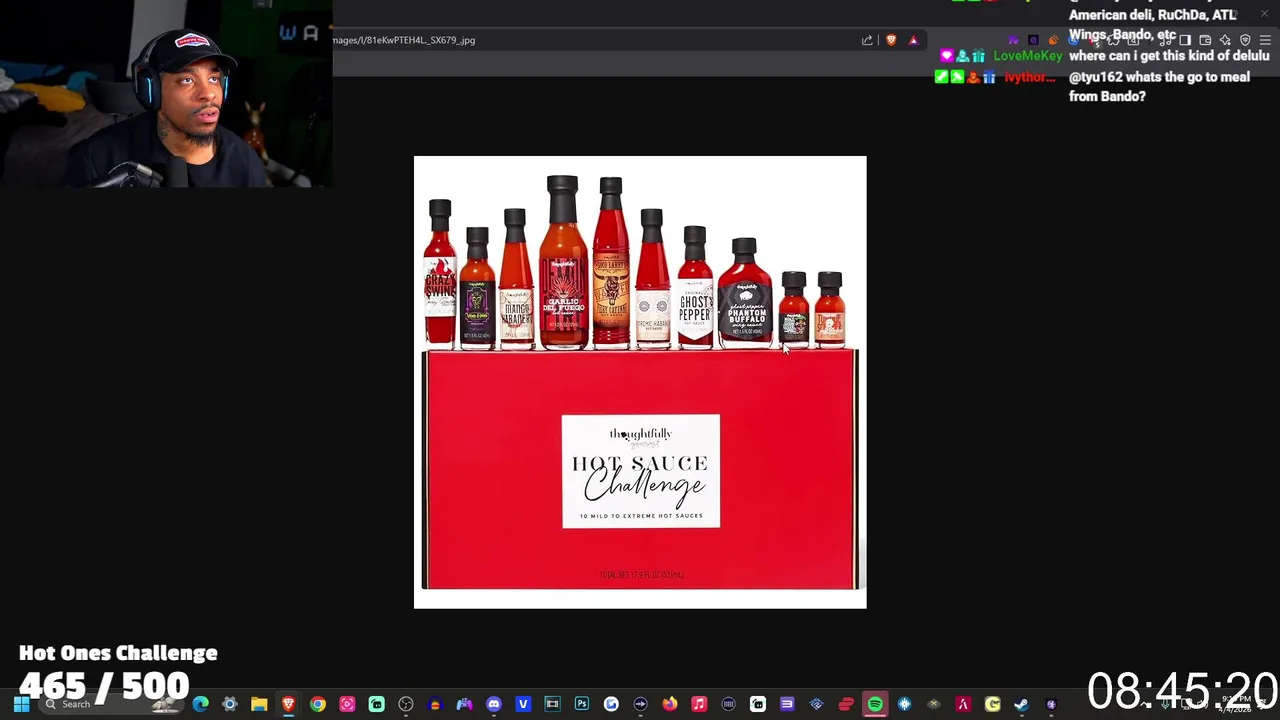This screenshot has height=720, width=1280.
Task: Close the browser window with X
Action: coord(1265,12)
